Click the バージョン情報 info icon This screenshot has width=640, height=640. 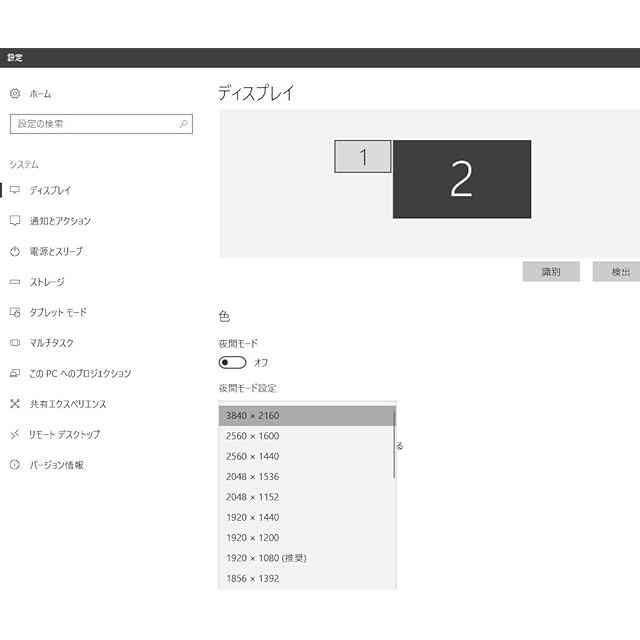pyautogui.click(x=15, y=464)
